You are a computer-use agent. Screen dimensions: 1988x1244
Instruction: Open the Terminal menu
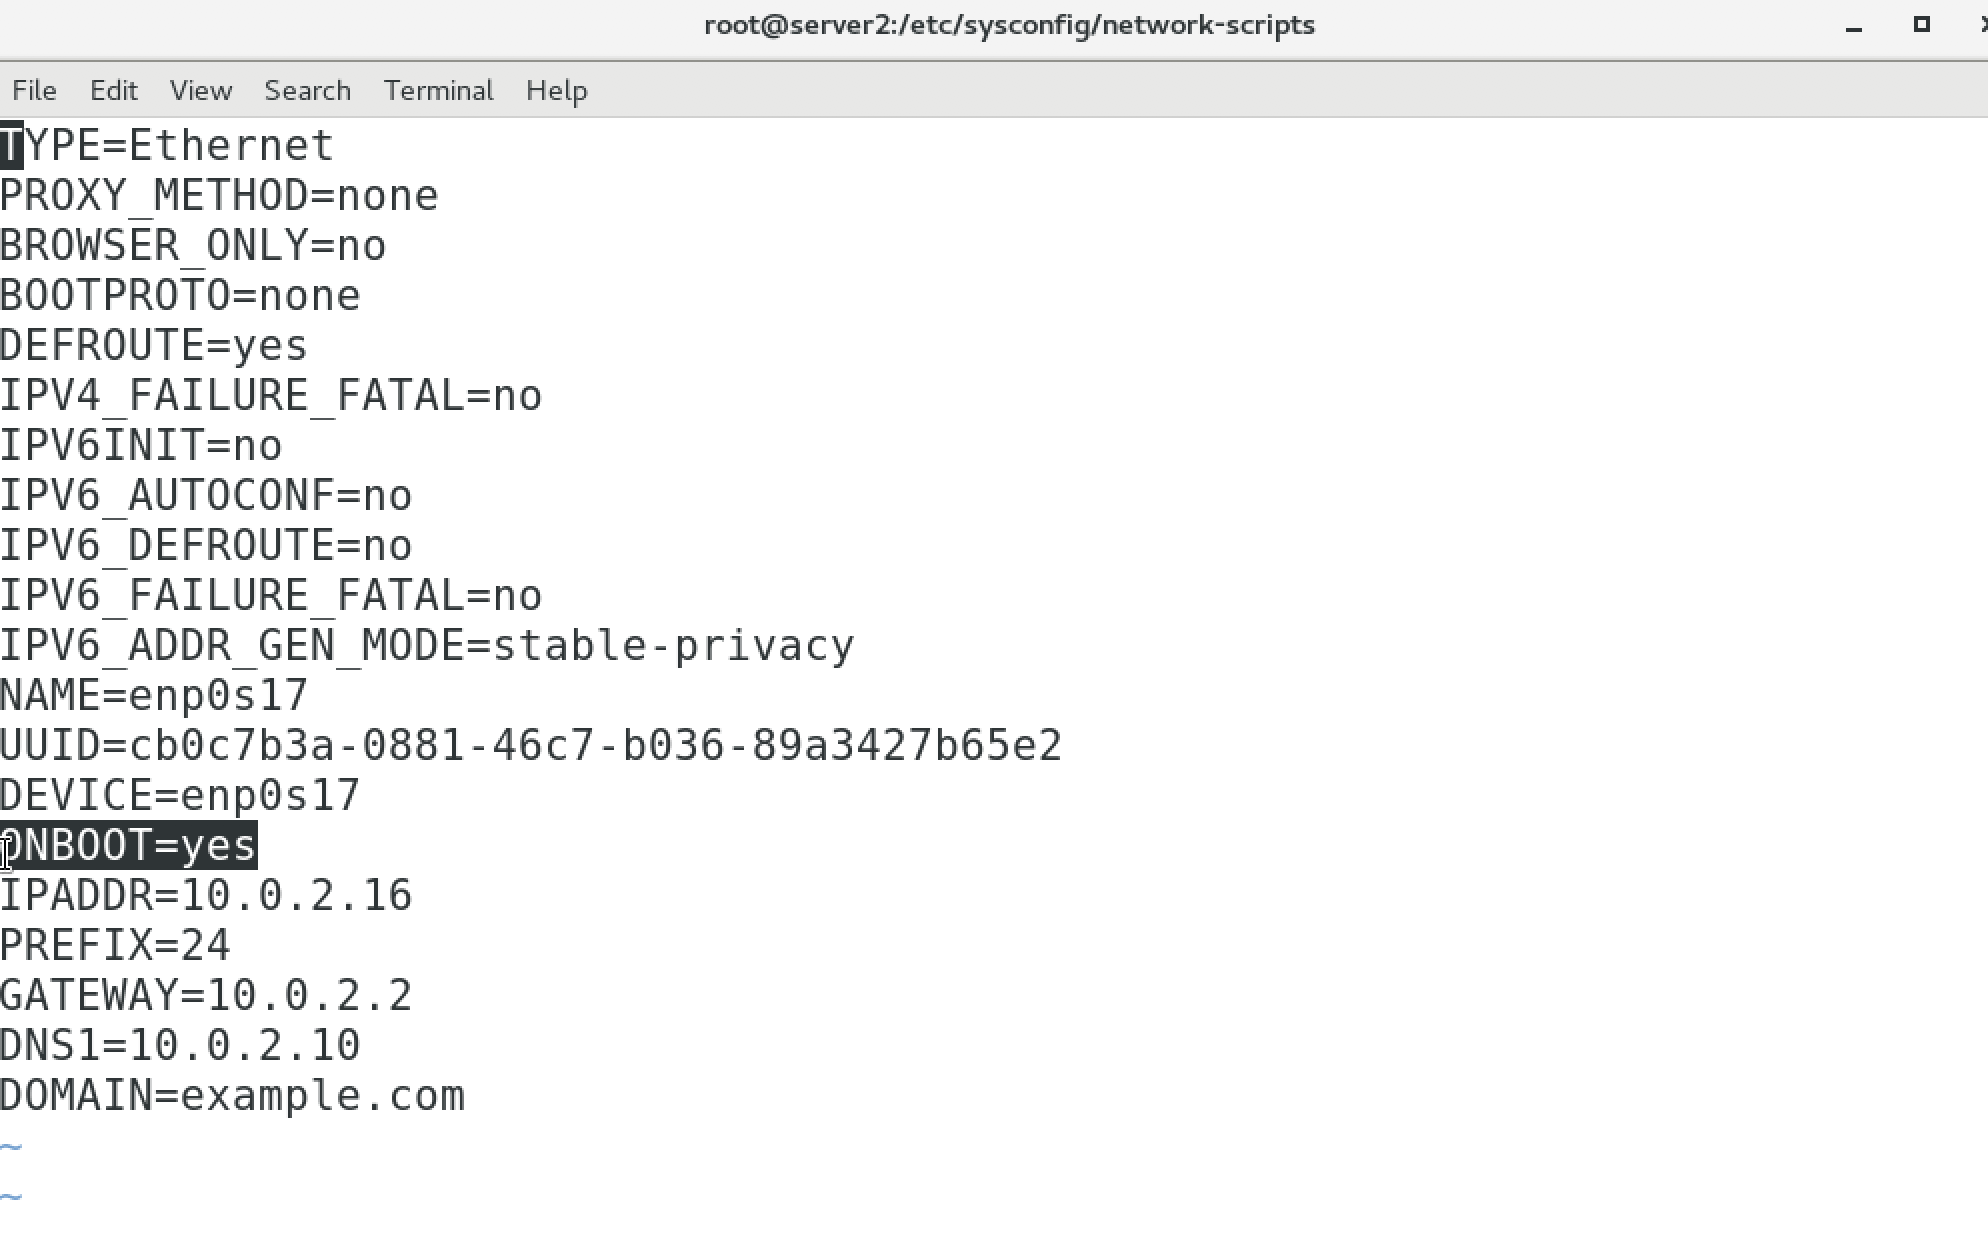[438, 90]
